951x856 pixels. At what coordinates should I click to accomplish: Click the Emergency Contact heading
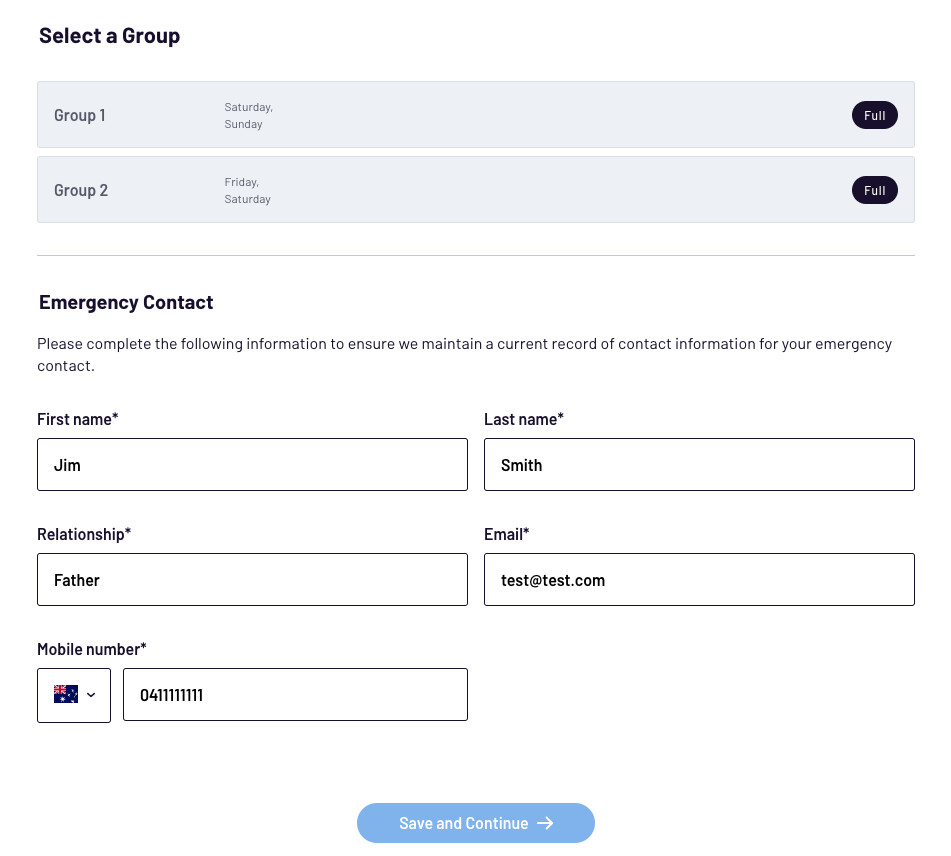click(x=126, y=302)
